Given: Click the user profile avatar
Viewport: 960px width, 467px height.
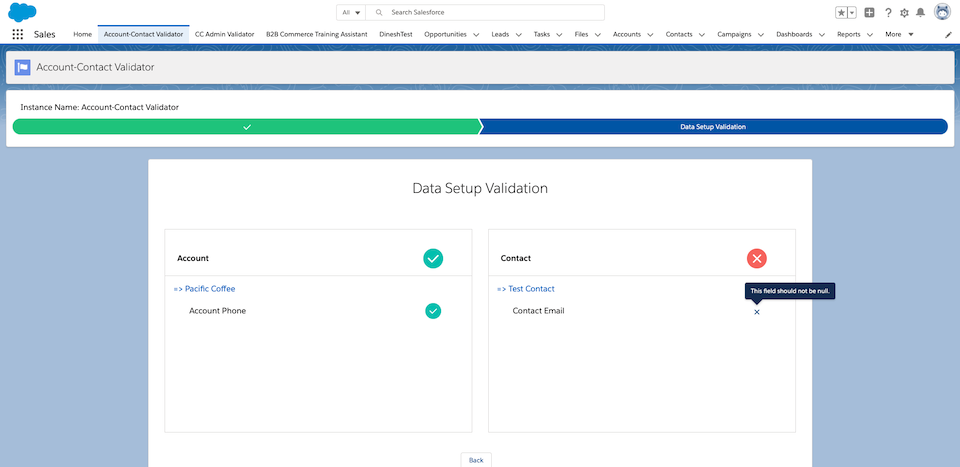Looking at the screenshot, I should coord(942,12).
